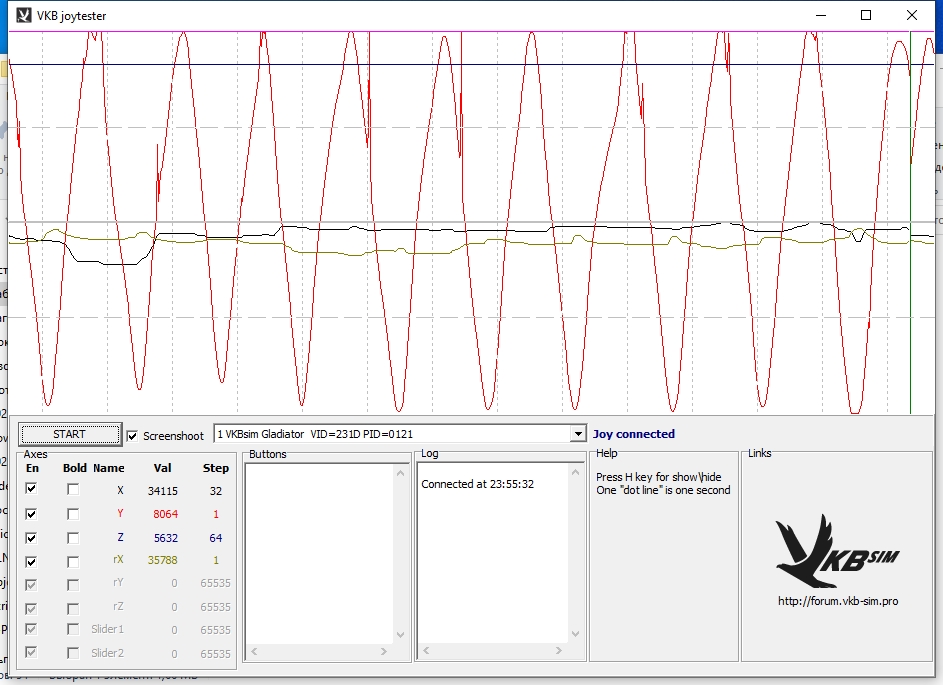The image size is (943, 685).
Task: Open the joystick device dropdown
Action: (x=577, y=434)
